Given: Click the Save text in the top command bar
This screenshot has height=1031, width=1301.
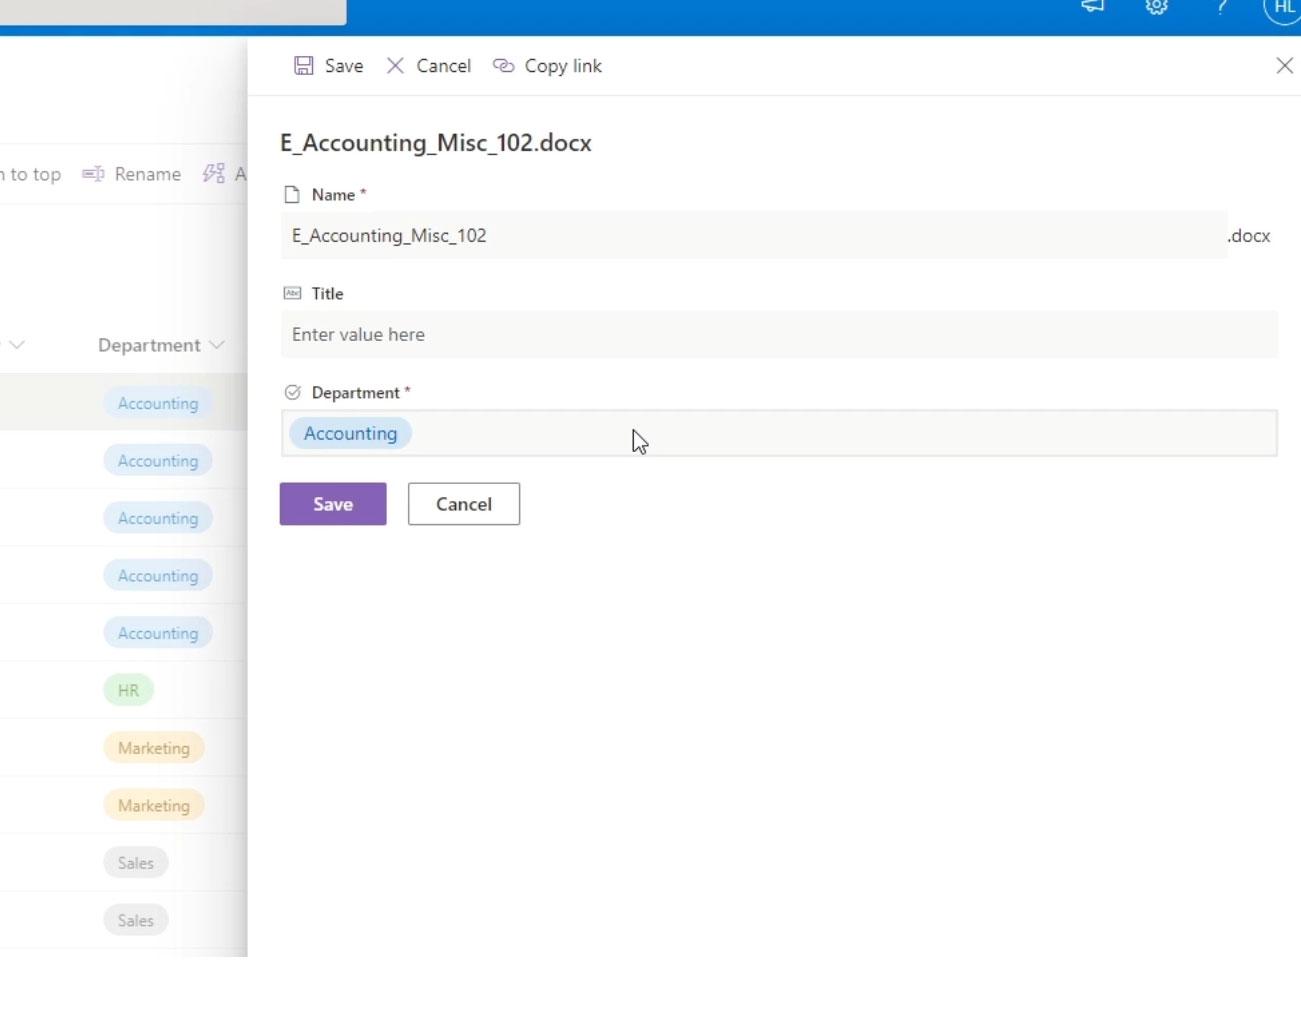Looking at the screenshot, I should 344,66.
